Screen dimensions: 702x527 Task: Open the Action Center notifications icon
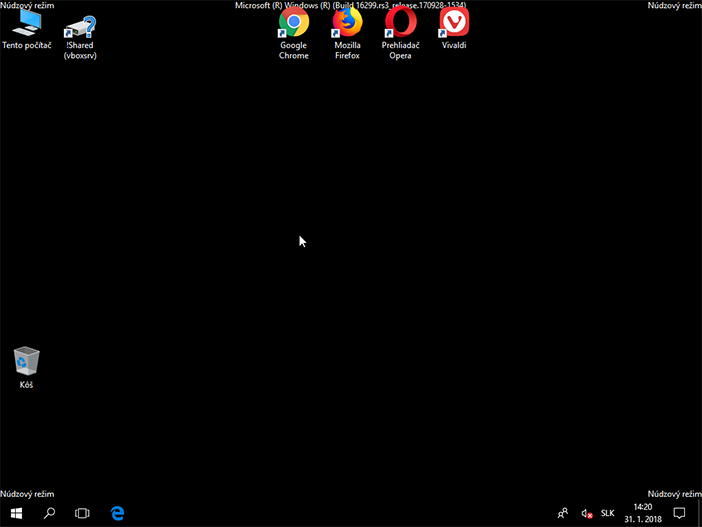point(679,513)
